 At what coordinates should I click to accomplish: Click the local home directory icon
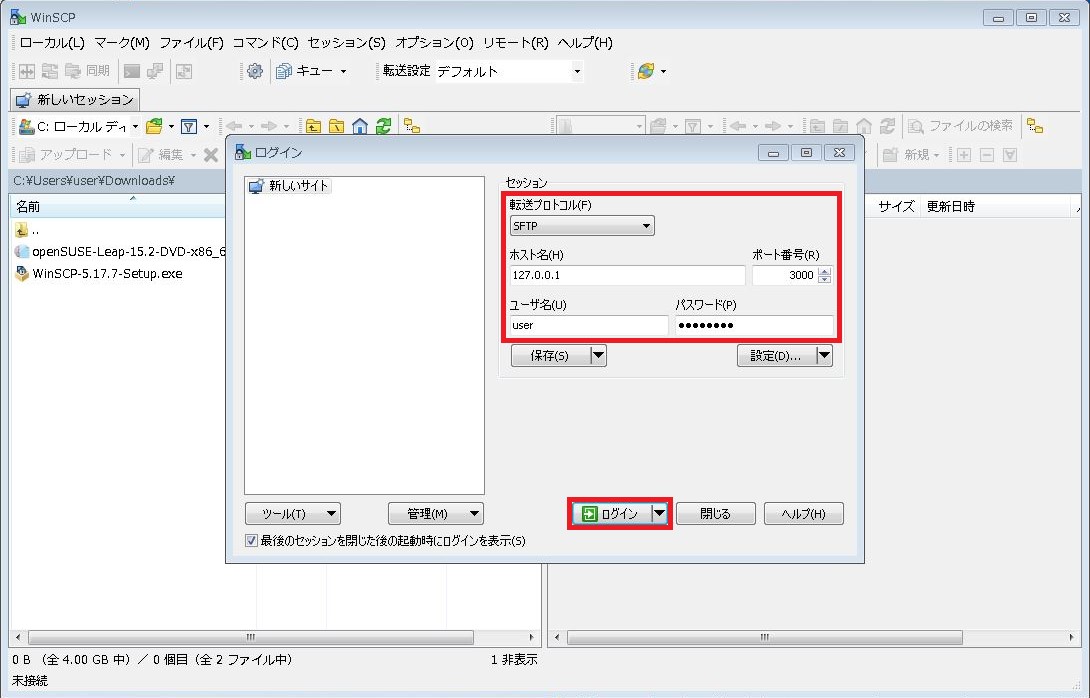[x=360, y=126]
